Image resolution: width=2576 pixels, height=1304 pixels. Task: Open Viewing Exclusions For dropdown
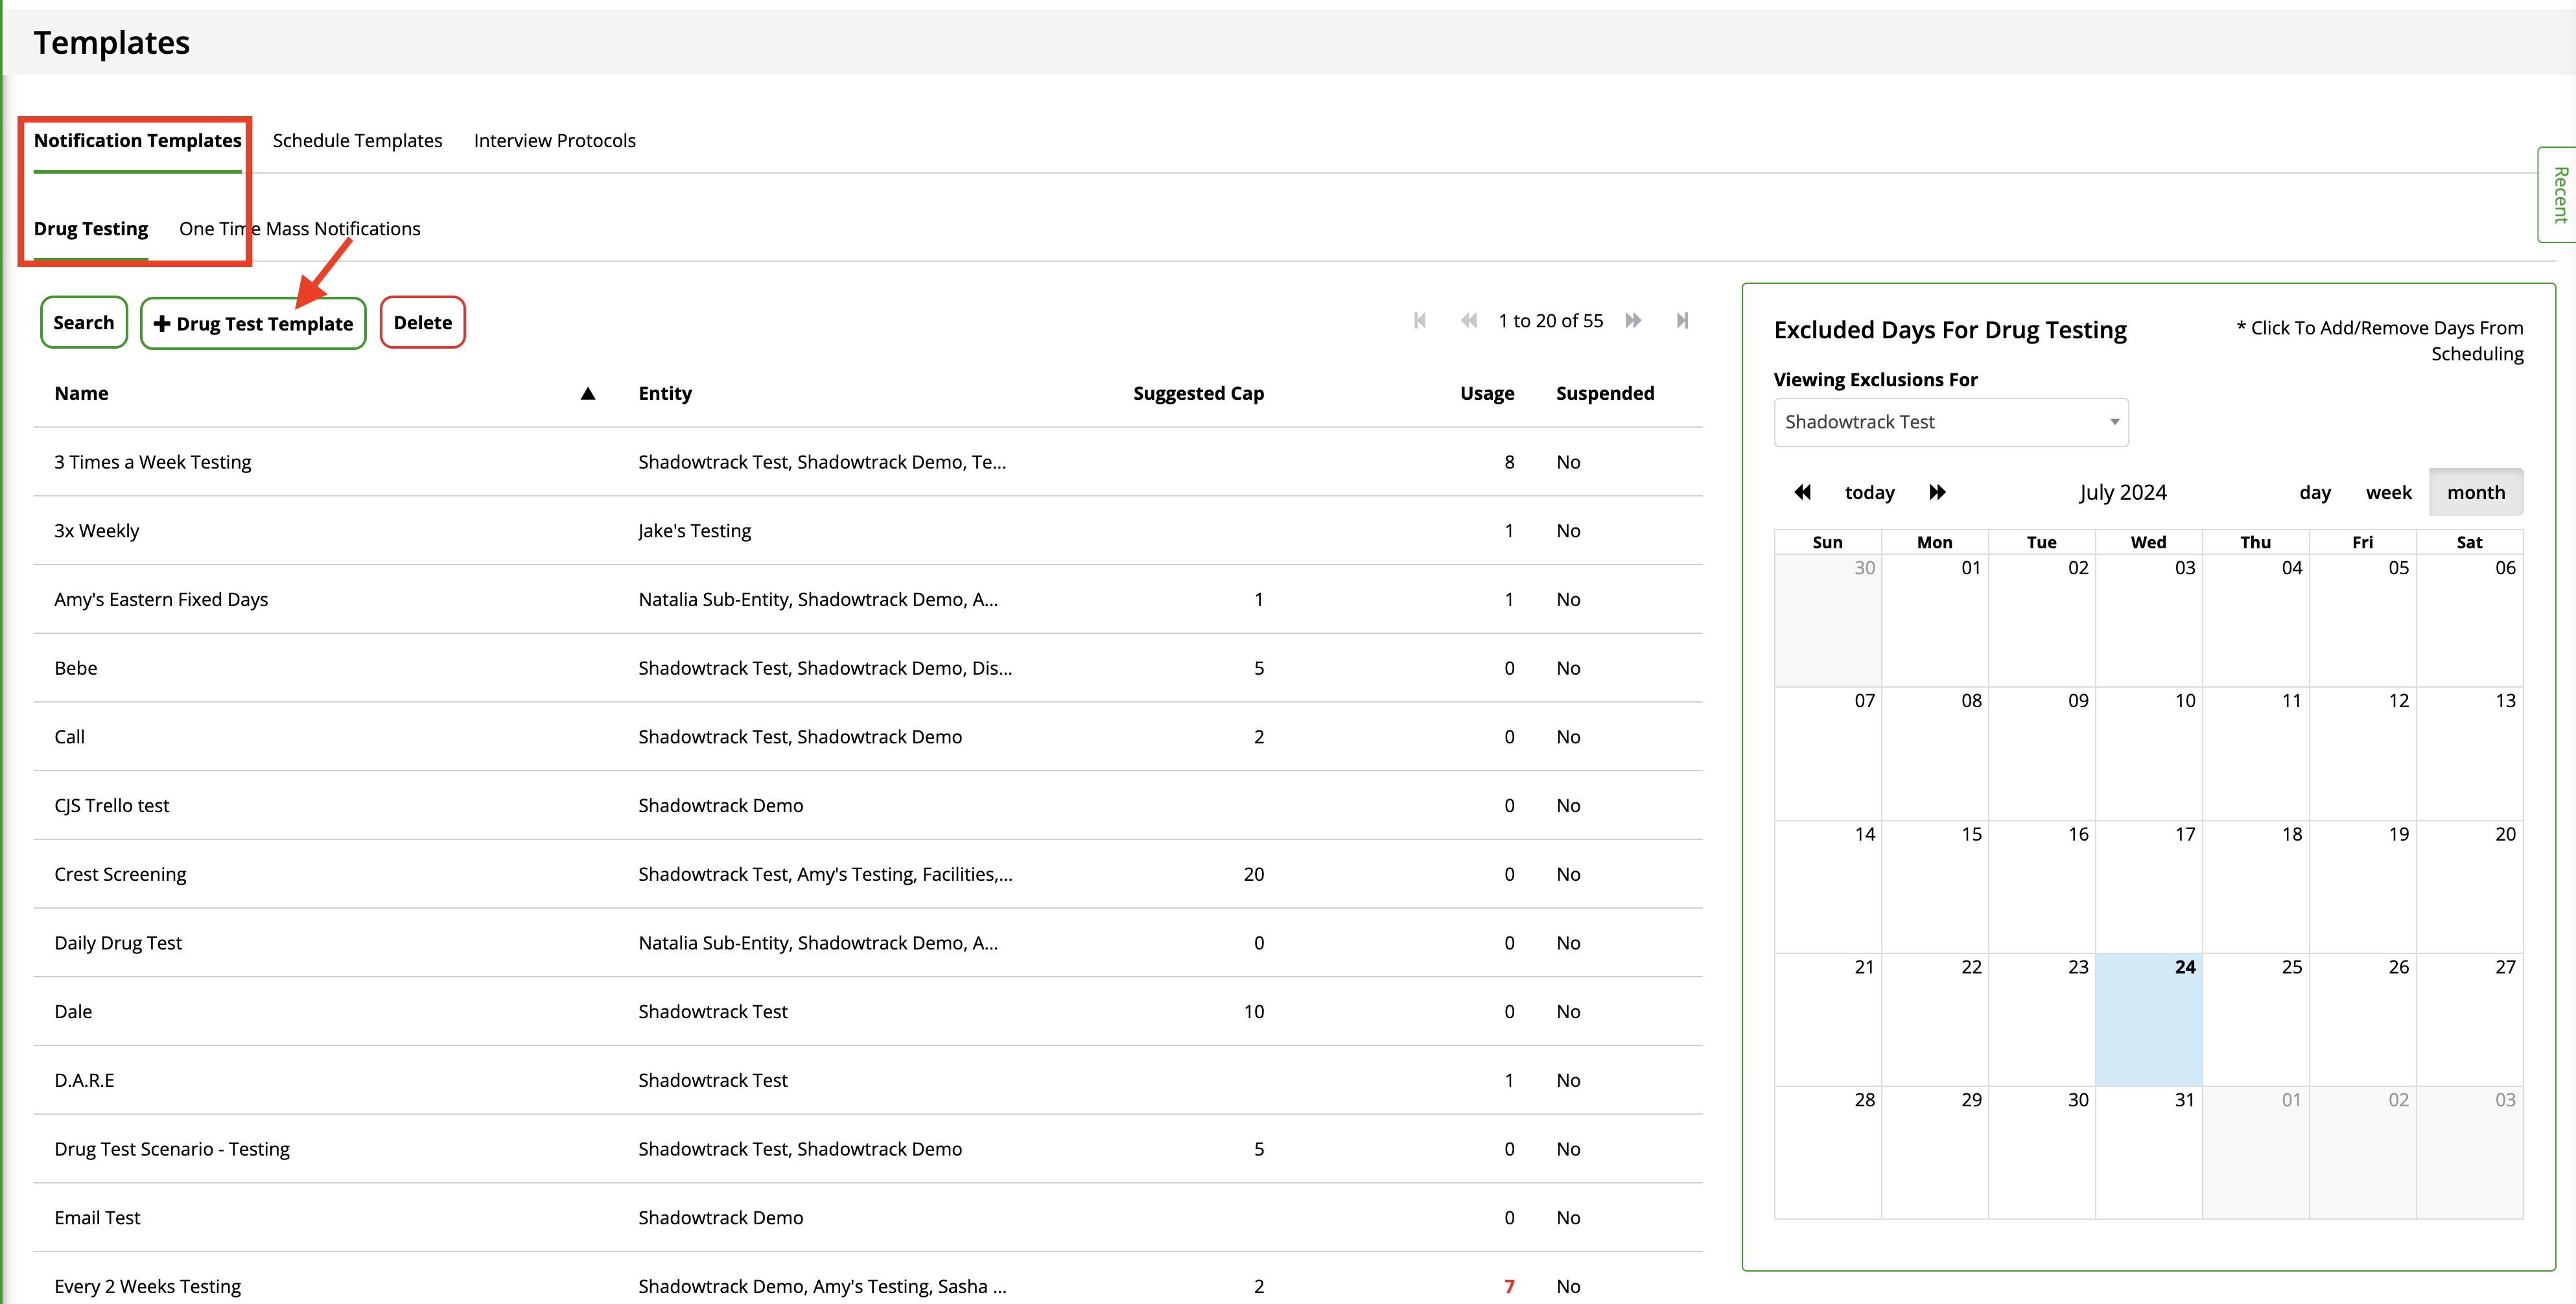[x=1950, y=422]
